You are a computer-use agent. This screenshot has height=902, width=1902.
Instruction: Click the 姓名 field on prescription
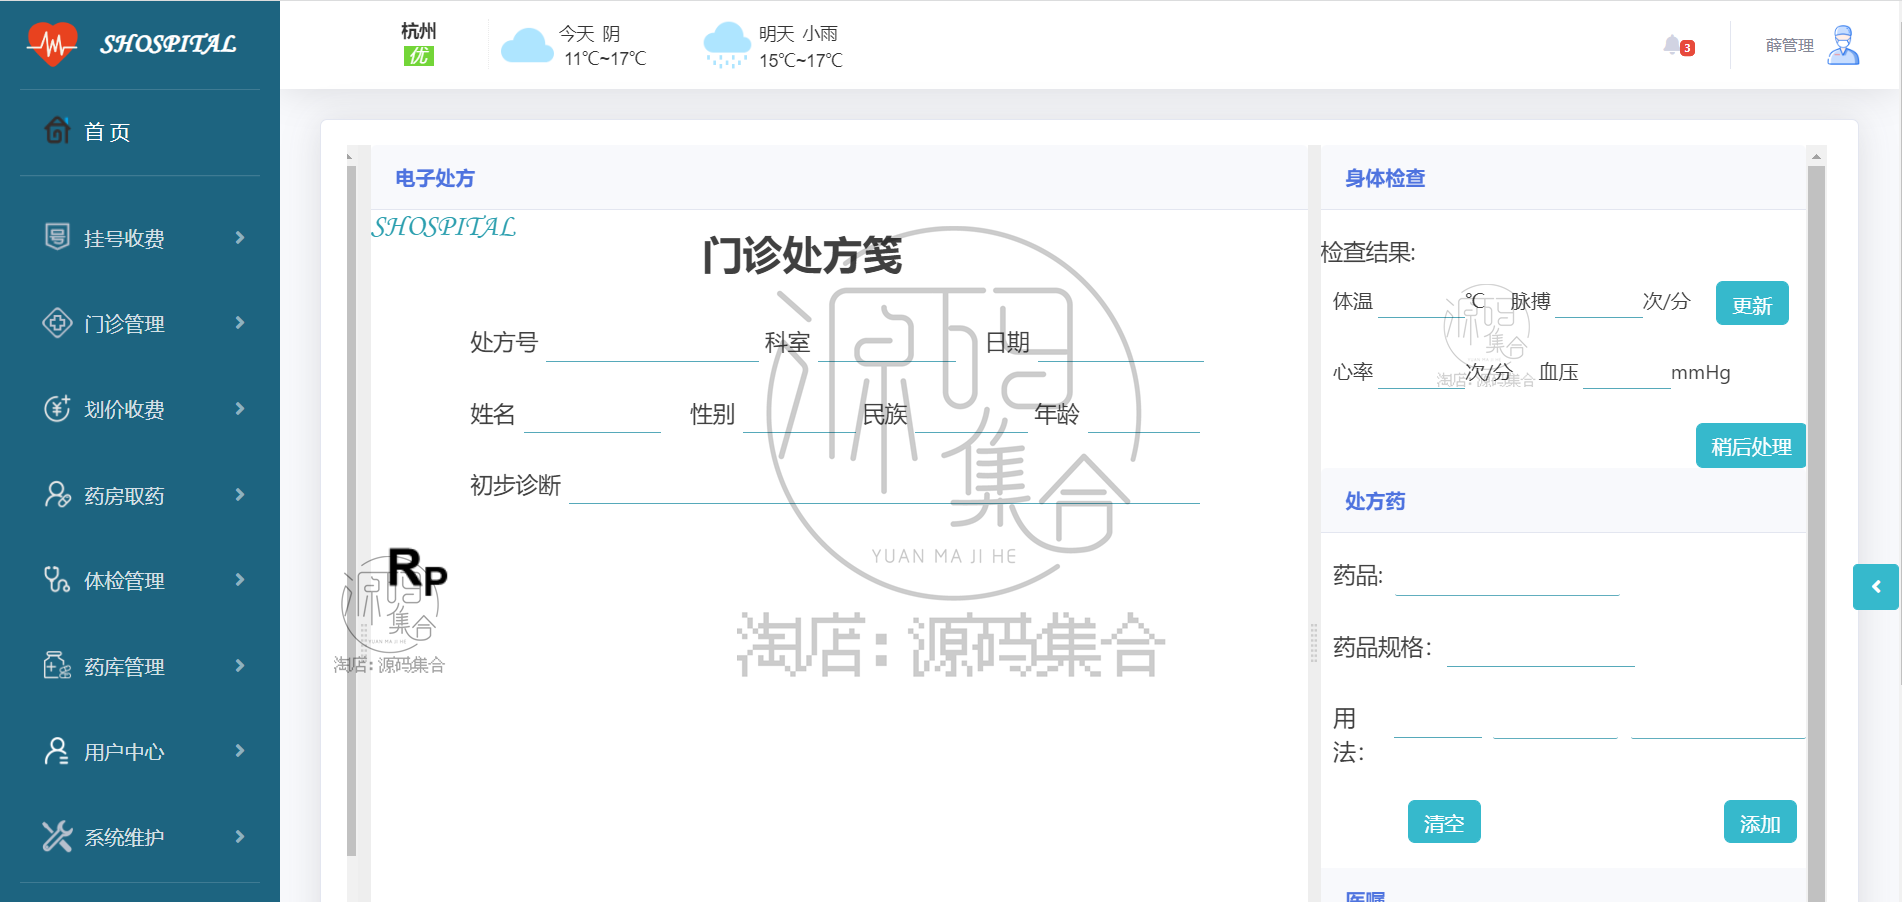592,415
